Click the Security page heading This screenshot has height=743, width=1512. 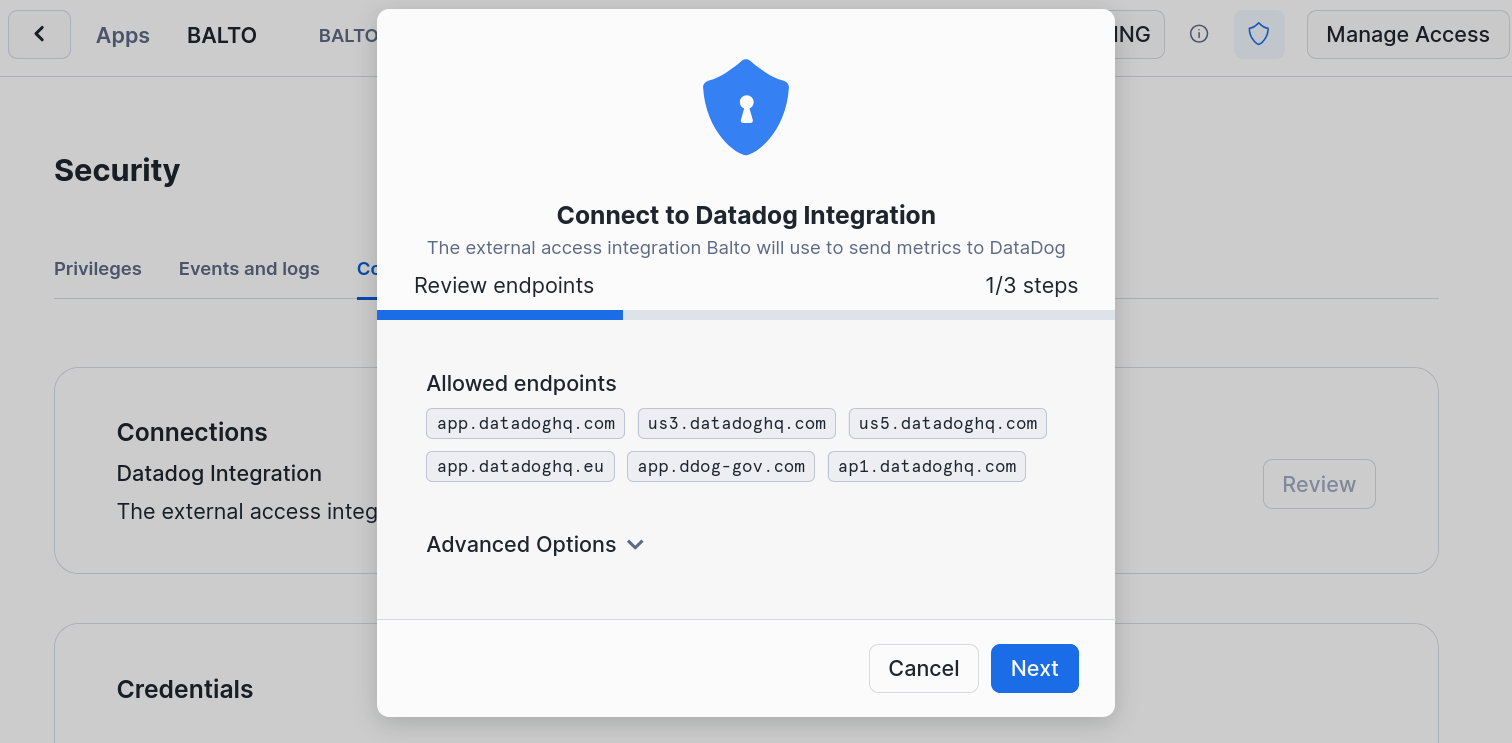coord(117,170)
